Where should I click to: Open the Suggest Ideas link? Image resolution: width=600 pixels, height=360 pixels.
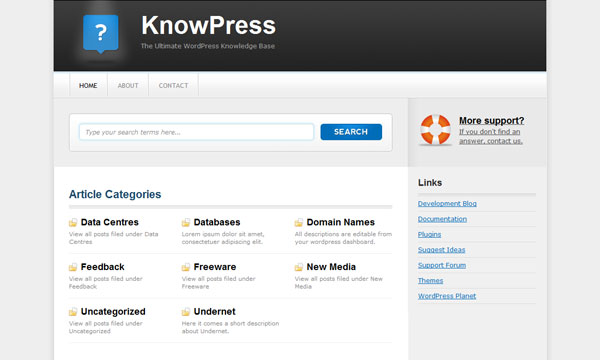[x=441, y=250]
